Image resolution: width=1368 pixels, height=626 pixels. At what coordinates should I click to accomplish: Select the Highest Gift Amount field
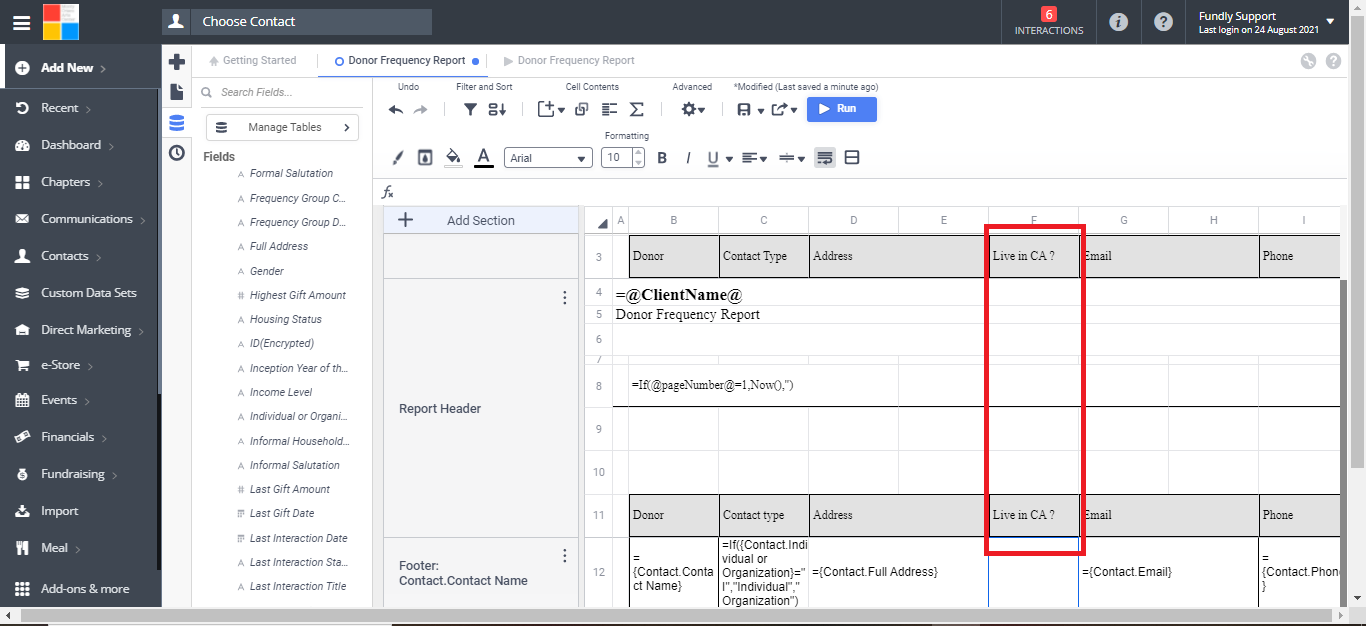[x=298, y=295]
